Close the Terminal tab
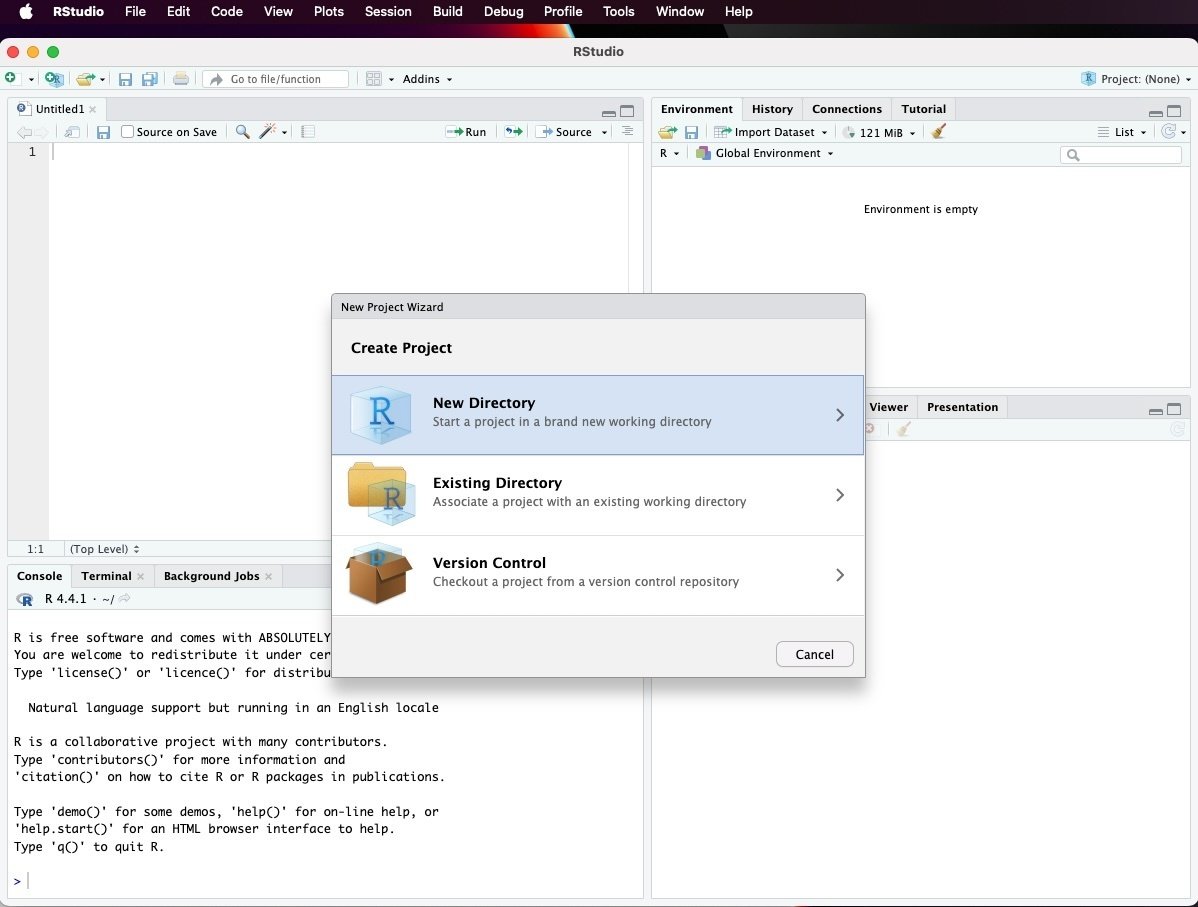Image resolution: width=1198 pixels, height=907 pixels. pos(141,576)
